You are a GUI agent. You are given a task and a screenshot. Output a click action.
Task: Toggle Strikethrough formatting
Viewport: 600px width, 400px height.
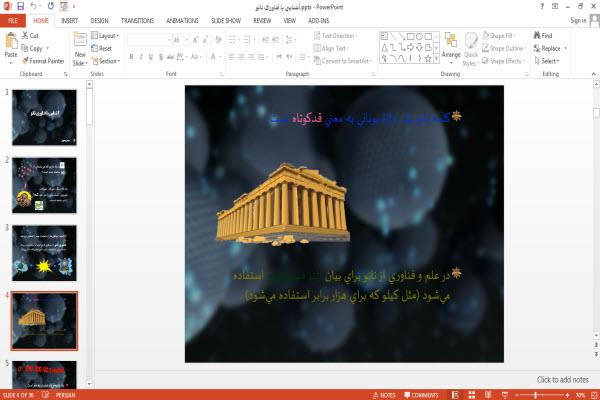click(x=170, y=57)
